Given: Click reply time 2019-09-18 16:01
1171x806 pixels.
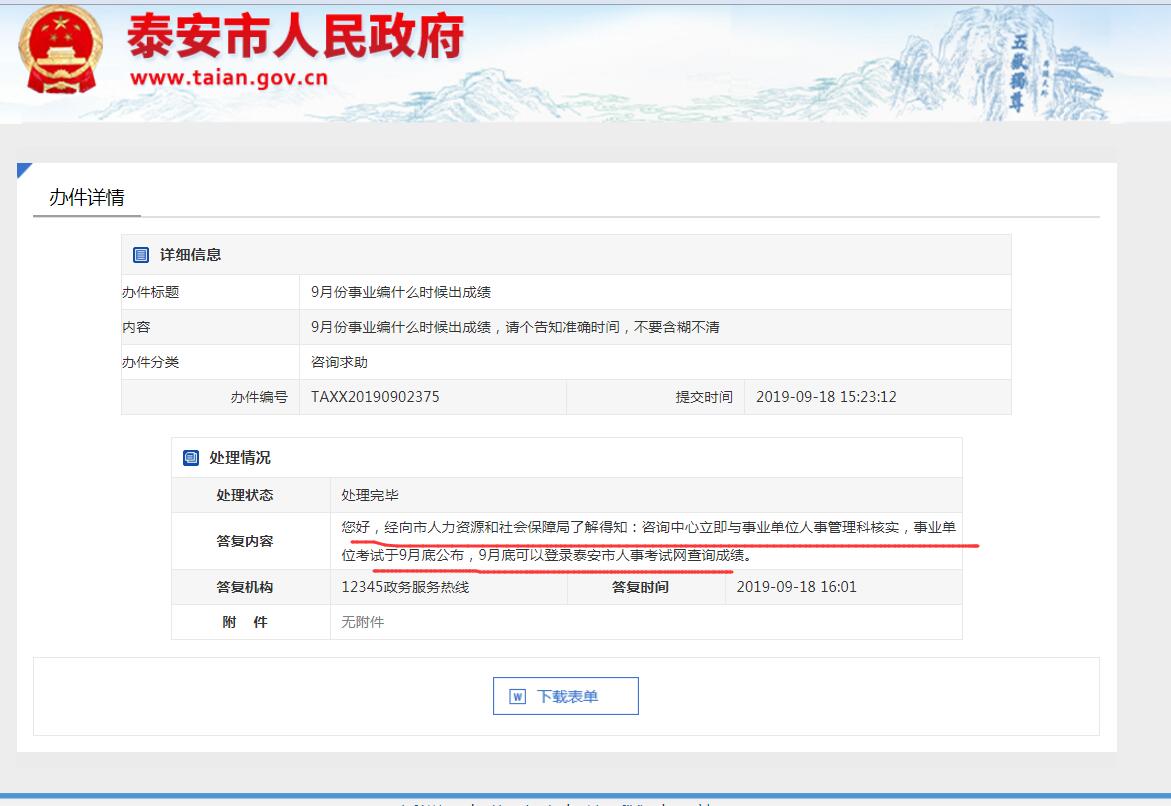Looking at the screenshot, I should pyautogui.click(x=797, y=587).
